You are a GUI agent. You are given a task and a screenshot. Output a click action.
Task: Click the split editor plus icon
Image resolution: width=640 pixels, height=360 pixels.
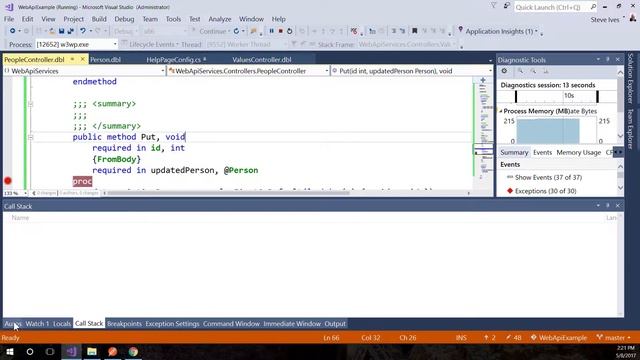click(483, 80)
